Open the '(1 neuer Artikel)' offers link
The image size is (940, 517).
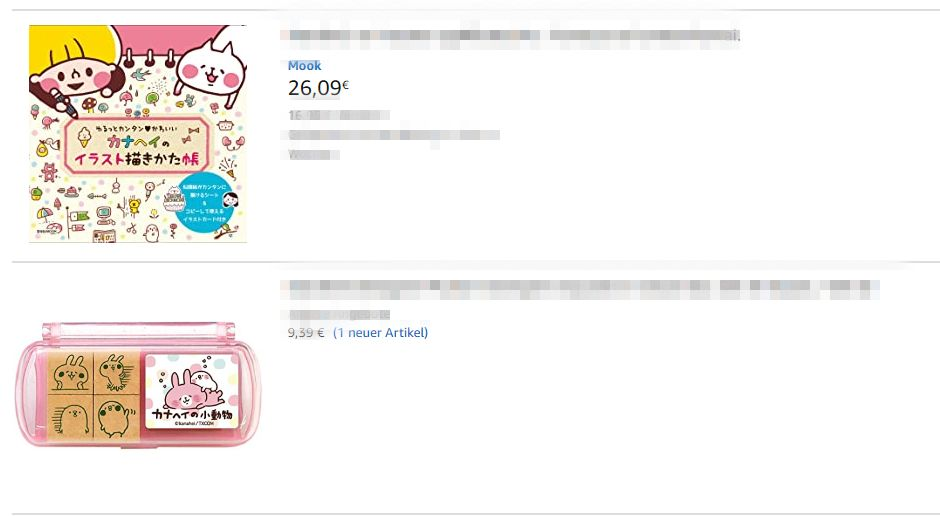click(381, 332)
